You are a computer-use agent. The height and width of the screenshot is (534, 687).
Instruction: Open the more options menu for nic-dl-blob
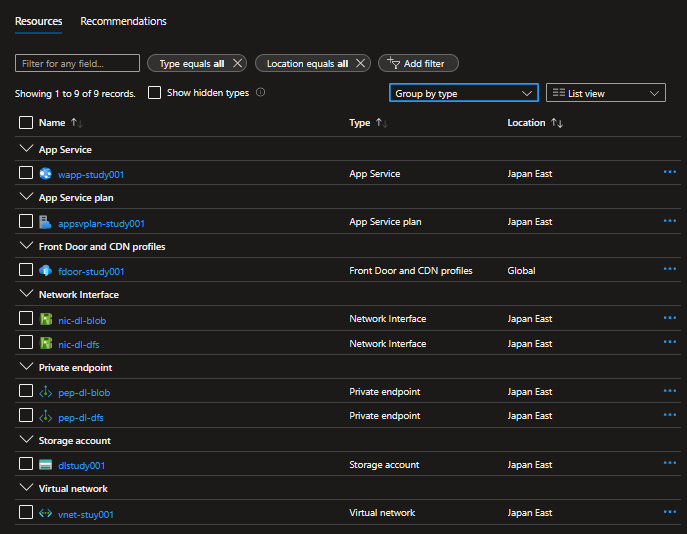tap(669, 318)
